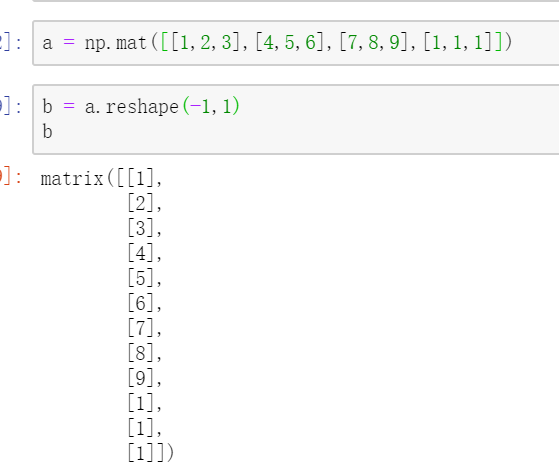The height and width of the screenshot is (475, 559).
Task: Click '[4,5,6]' in the first cell
Action: tap(289, 42)
